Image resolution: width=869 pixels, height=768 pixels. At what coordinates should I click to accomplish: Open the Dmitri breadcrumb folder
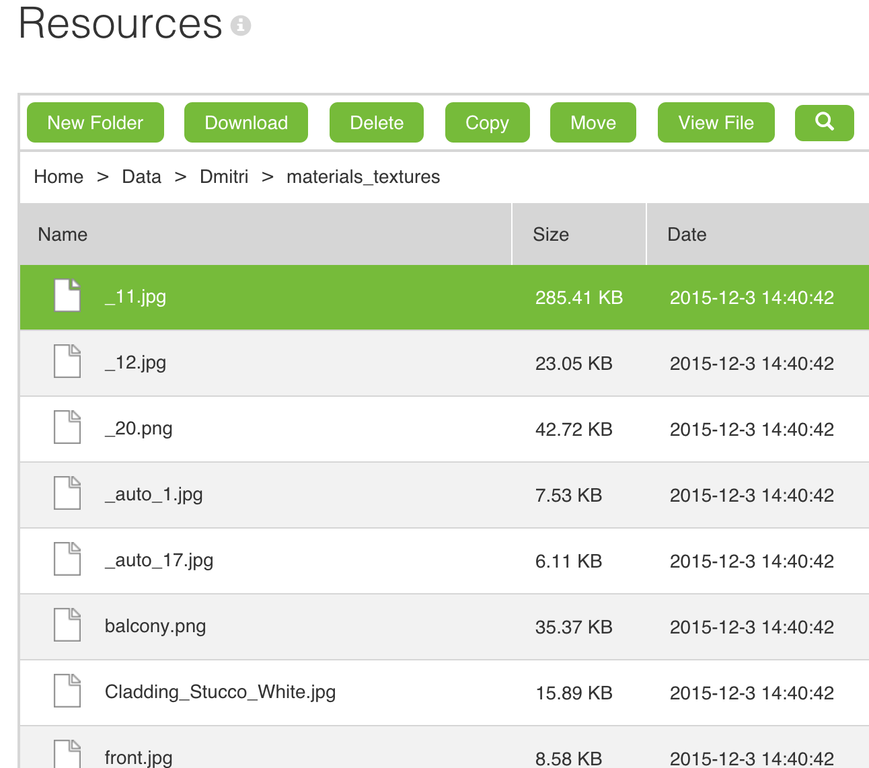click(x=224, y=177)
